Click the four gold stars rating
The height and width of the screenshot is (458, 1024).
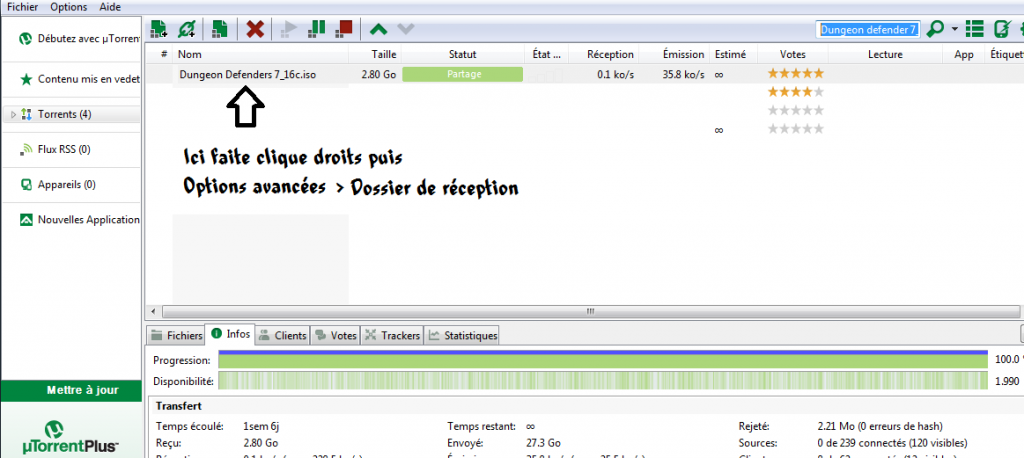[x=795, y=92]
